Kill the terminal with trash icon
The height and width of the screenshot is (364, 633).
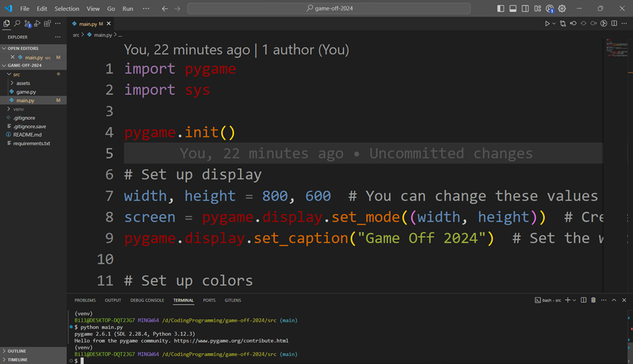593,300
